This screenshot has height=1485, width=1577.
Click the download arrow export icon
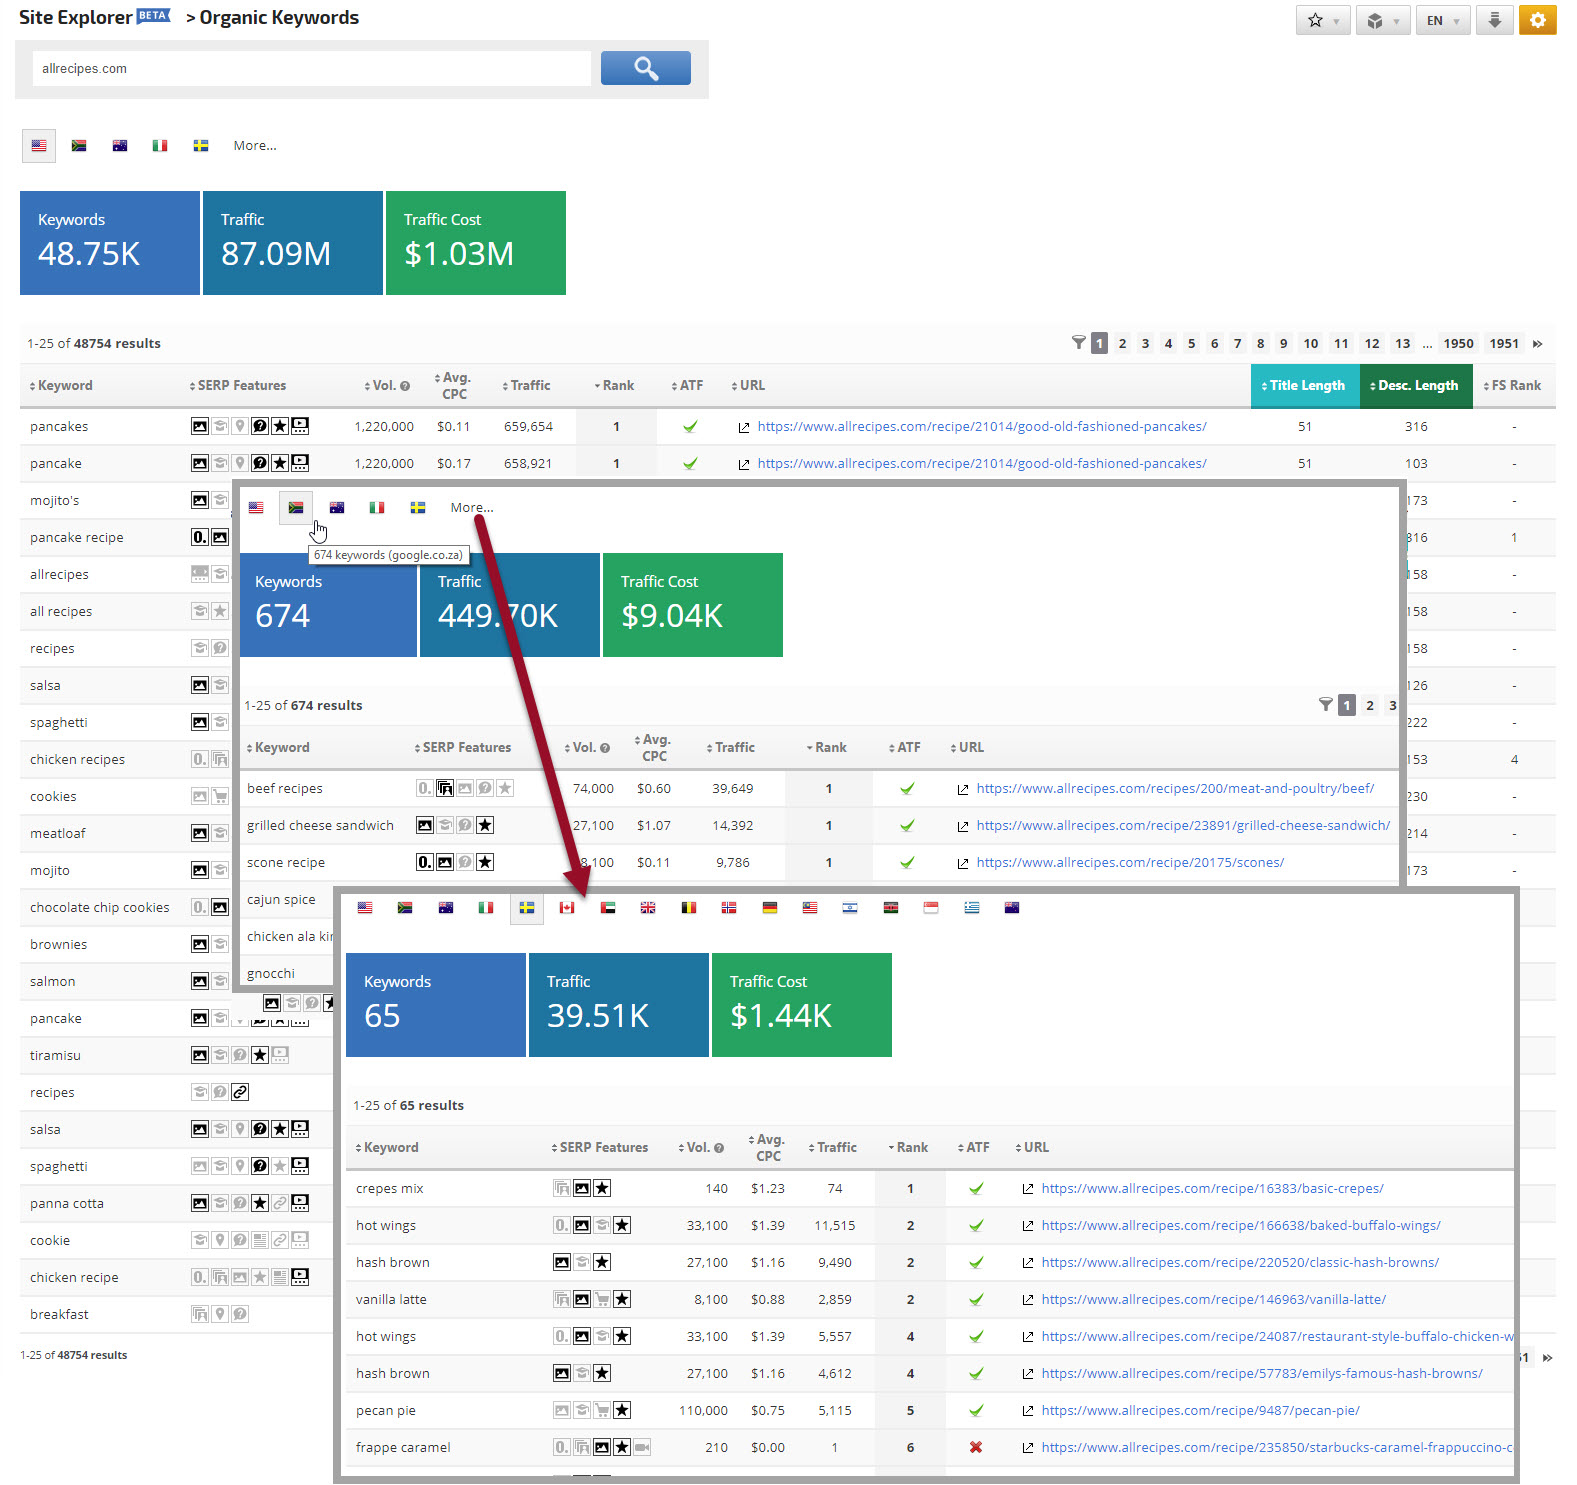tap(1494, 20)
